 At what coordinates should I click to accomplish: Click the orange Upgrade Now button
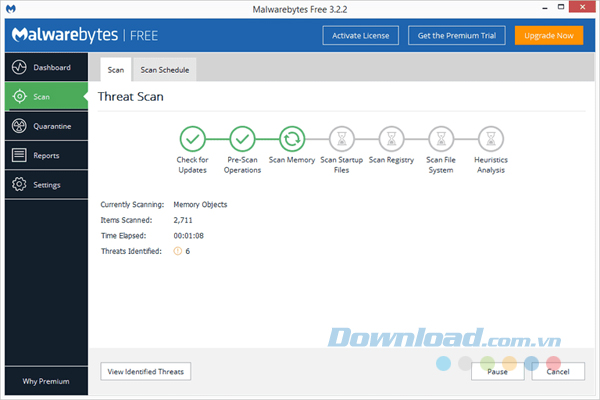549,36
